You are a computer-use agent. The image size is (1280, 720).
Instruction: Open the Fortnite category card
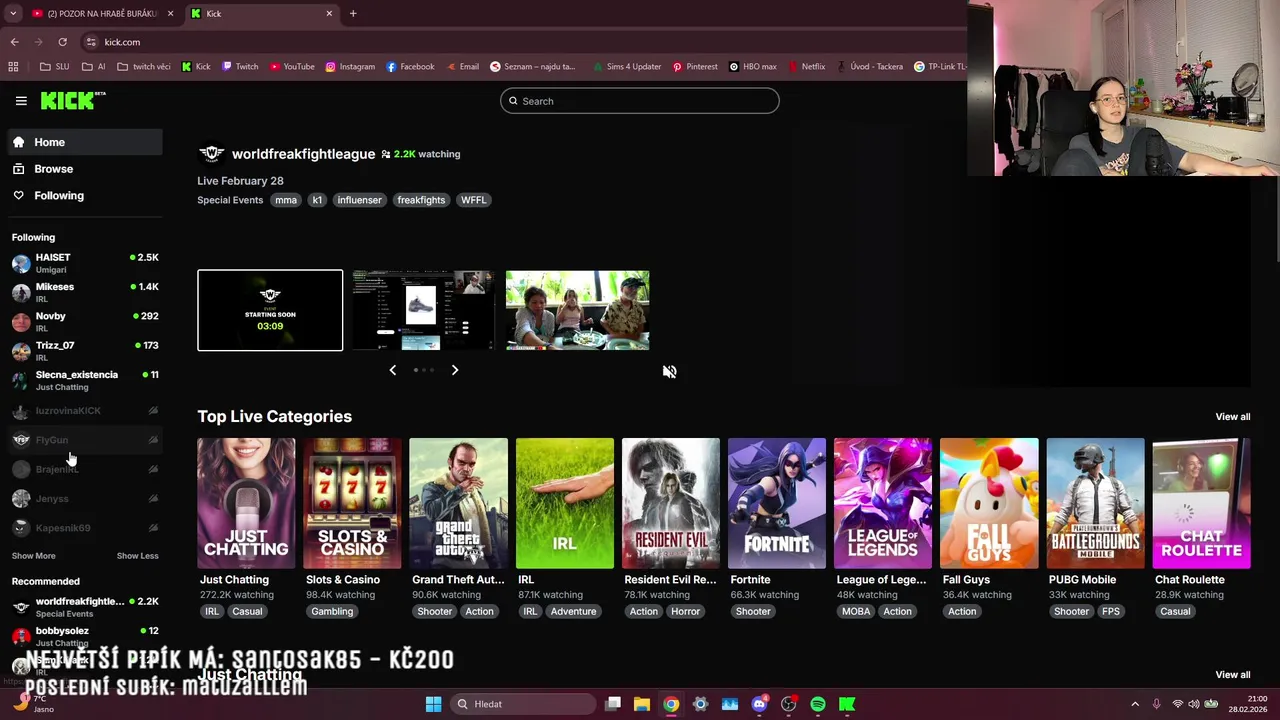777,503
